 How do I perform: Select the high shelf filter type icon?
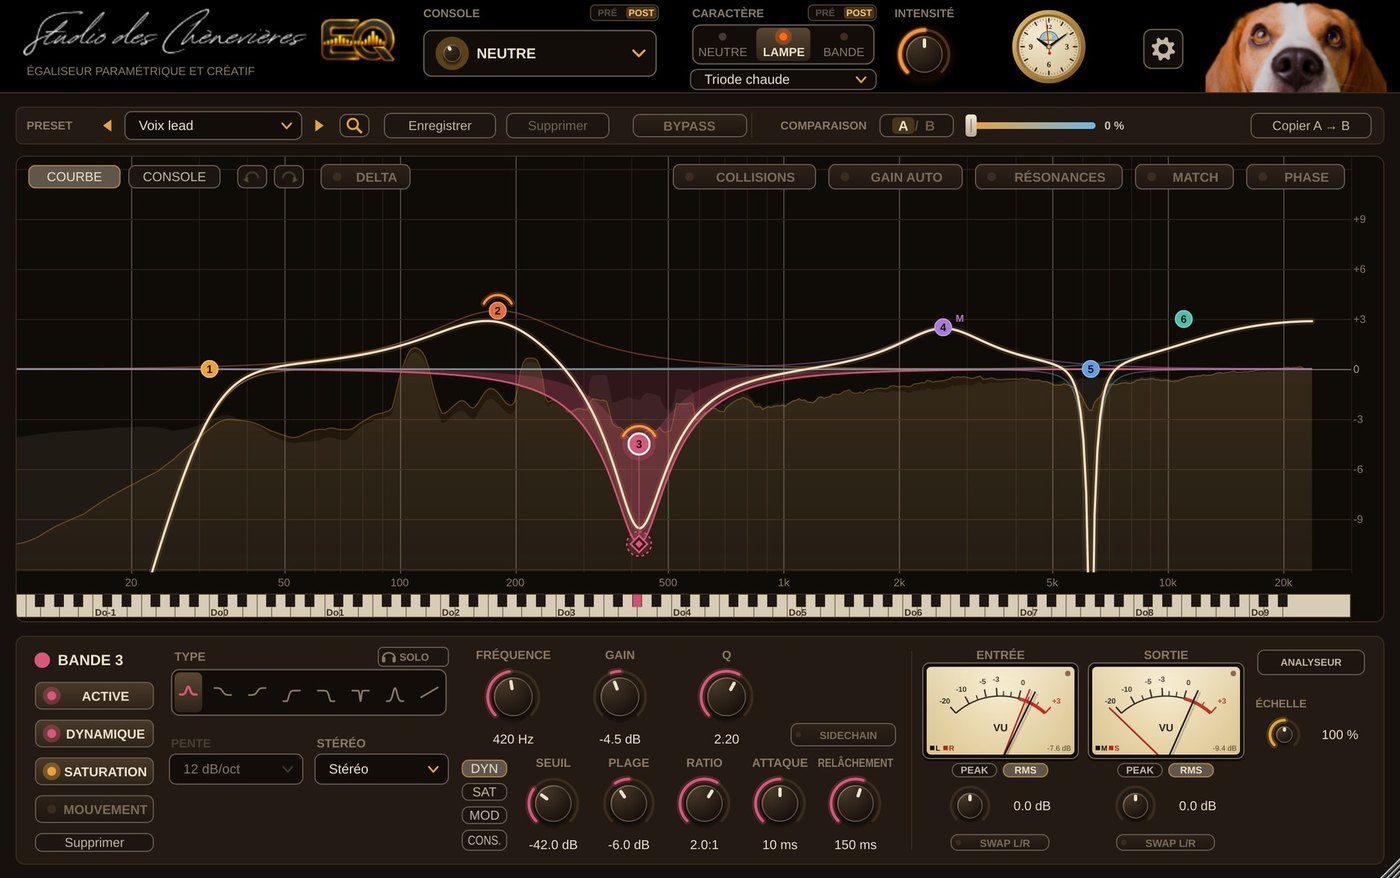pos(257,692)
